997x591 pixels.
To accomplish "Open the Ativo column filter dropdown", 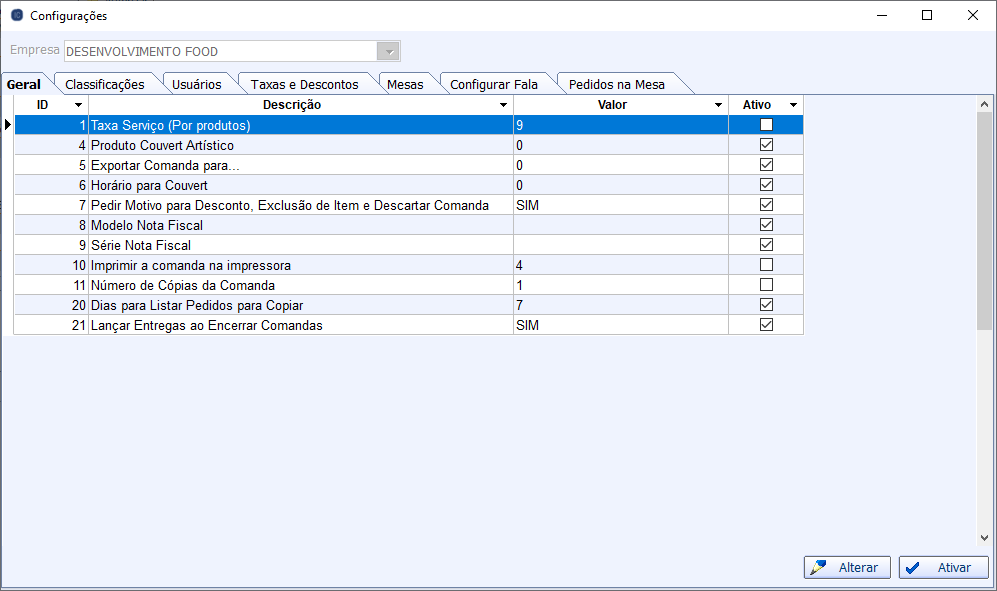I will coord(793,105).
